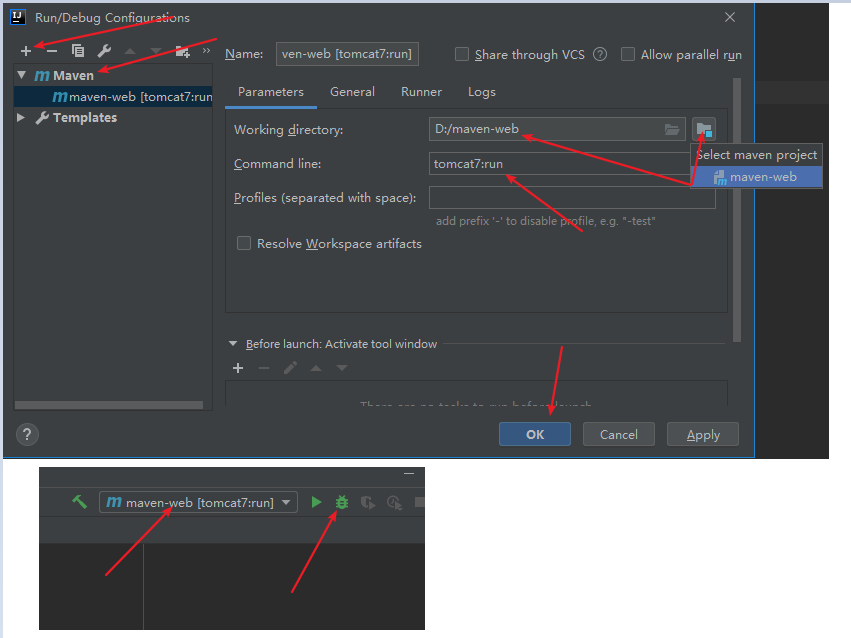Viewport: 851px width, 638px height.
Task: Open the maven-web [tomcat7:run] run configuration dropdown
Action: coord(198,502)
